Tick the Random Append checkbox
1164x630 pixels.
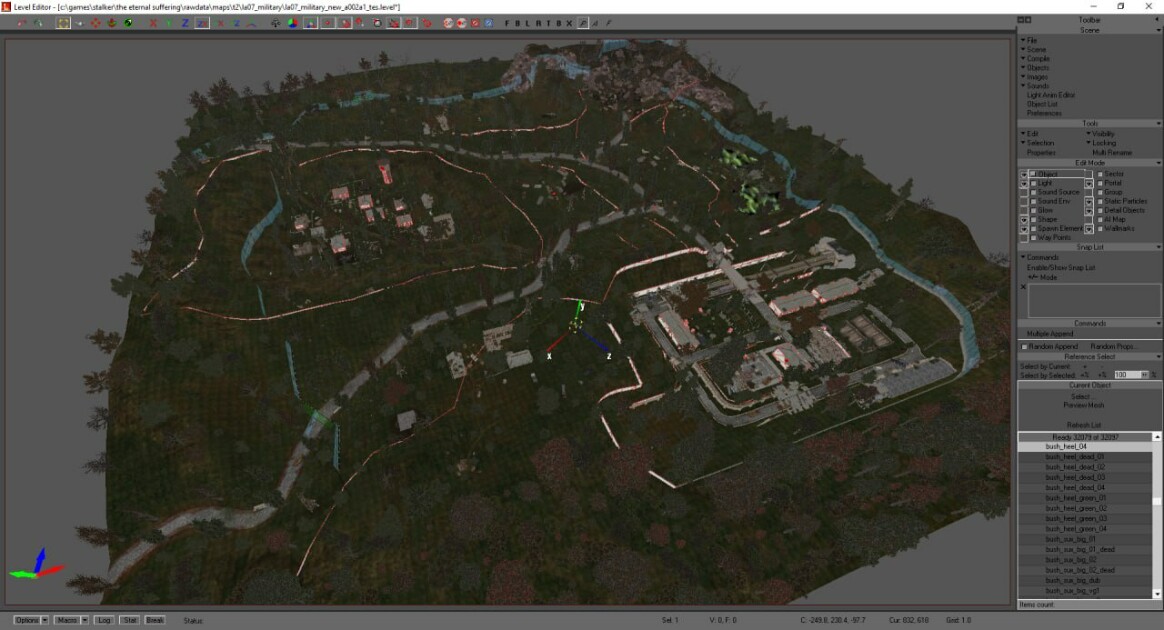[x=1024, y=347]
